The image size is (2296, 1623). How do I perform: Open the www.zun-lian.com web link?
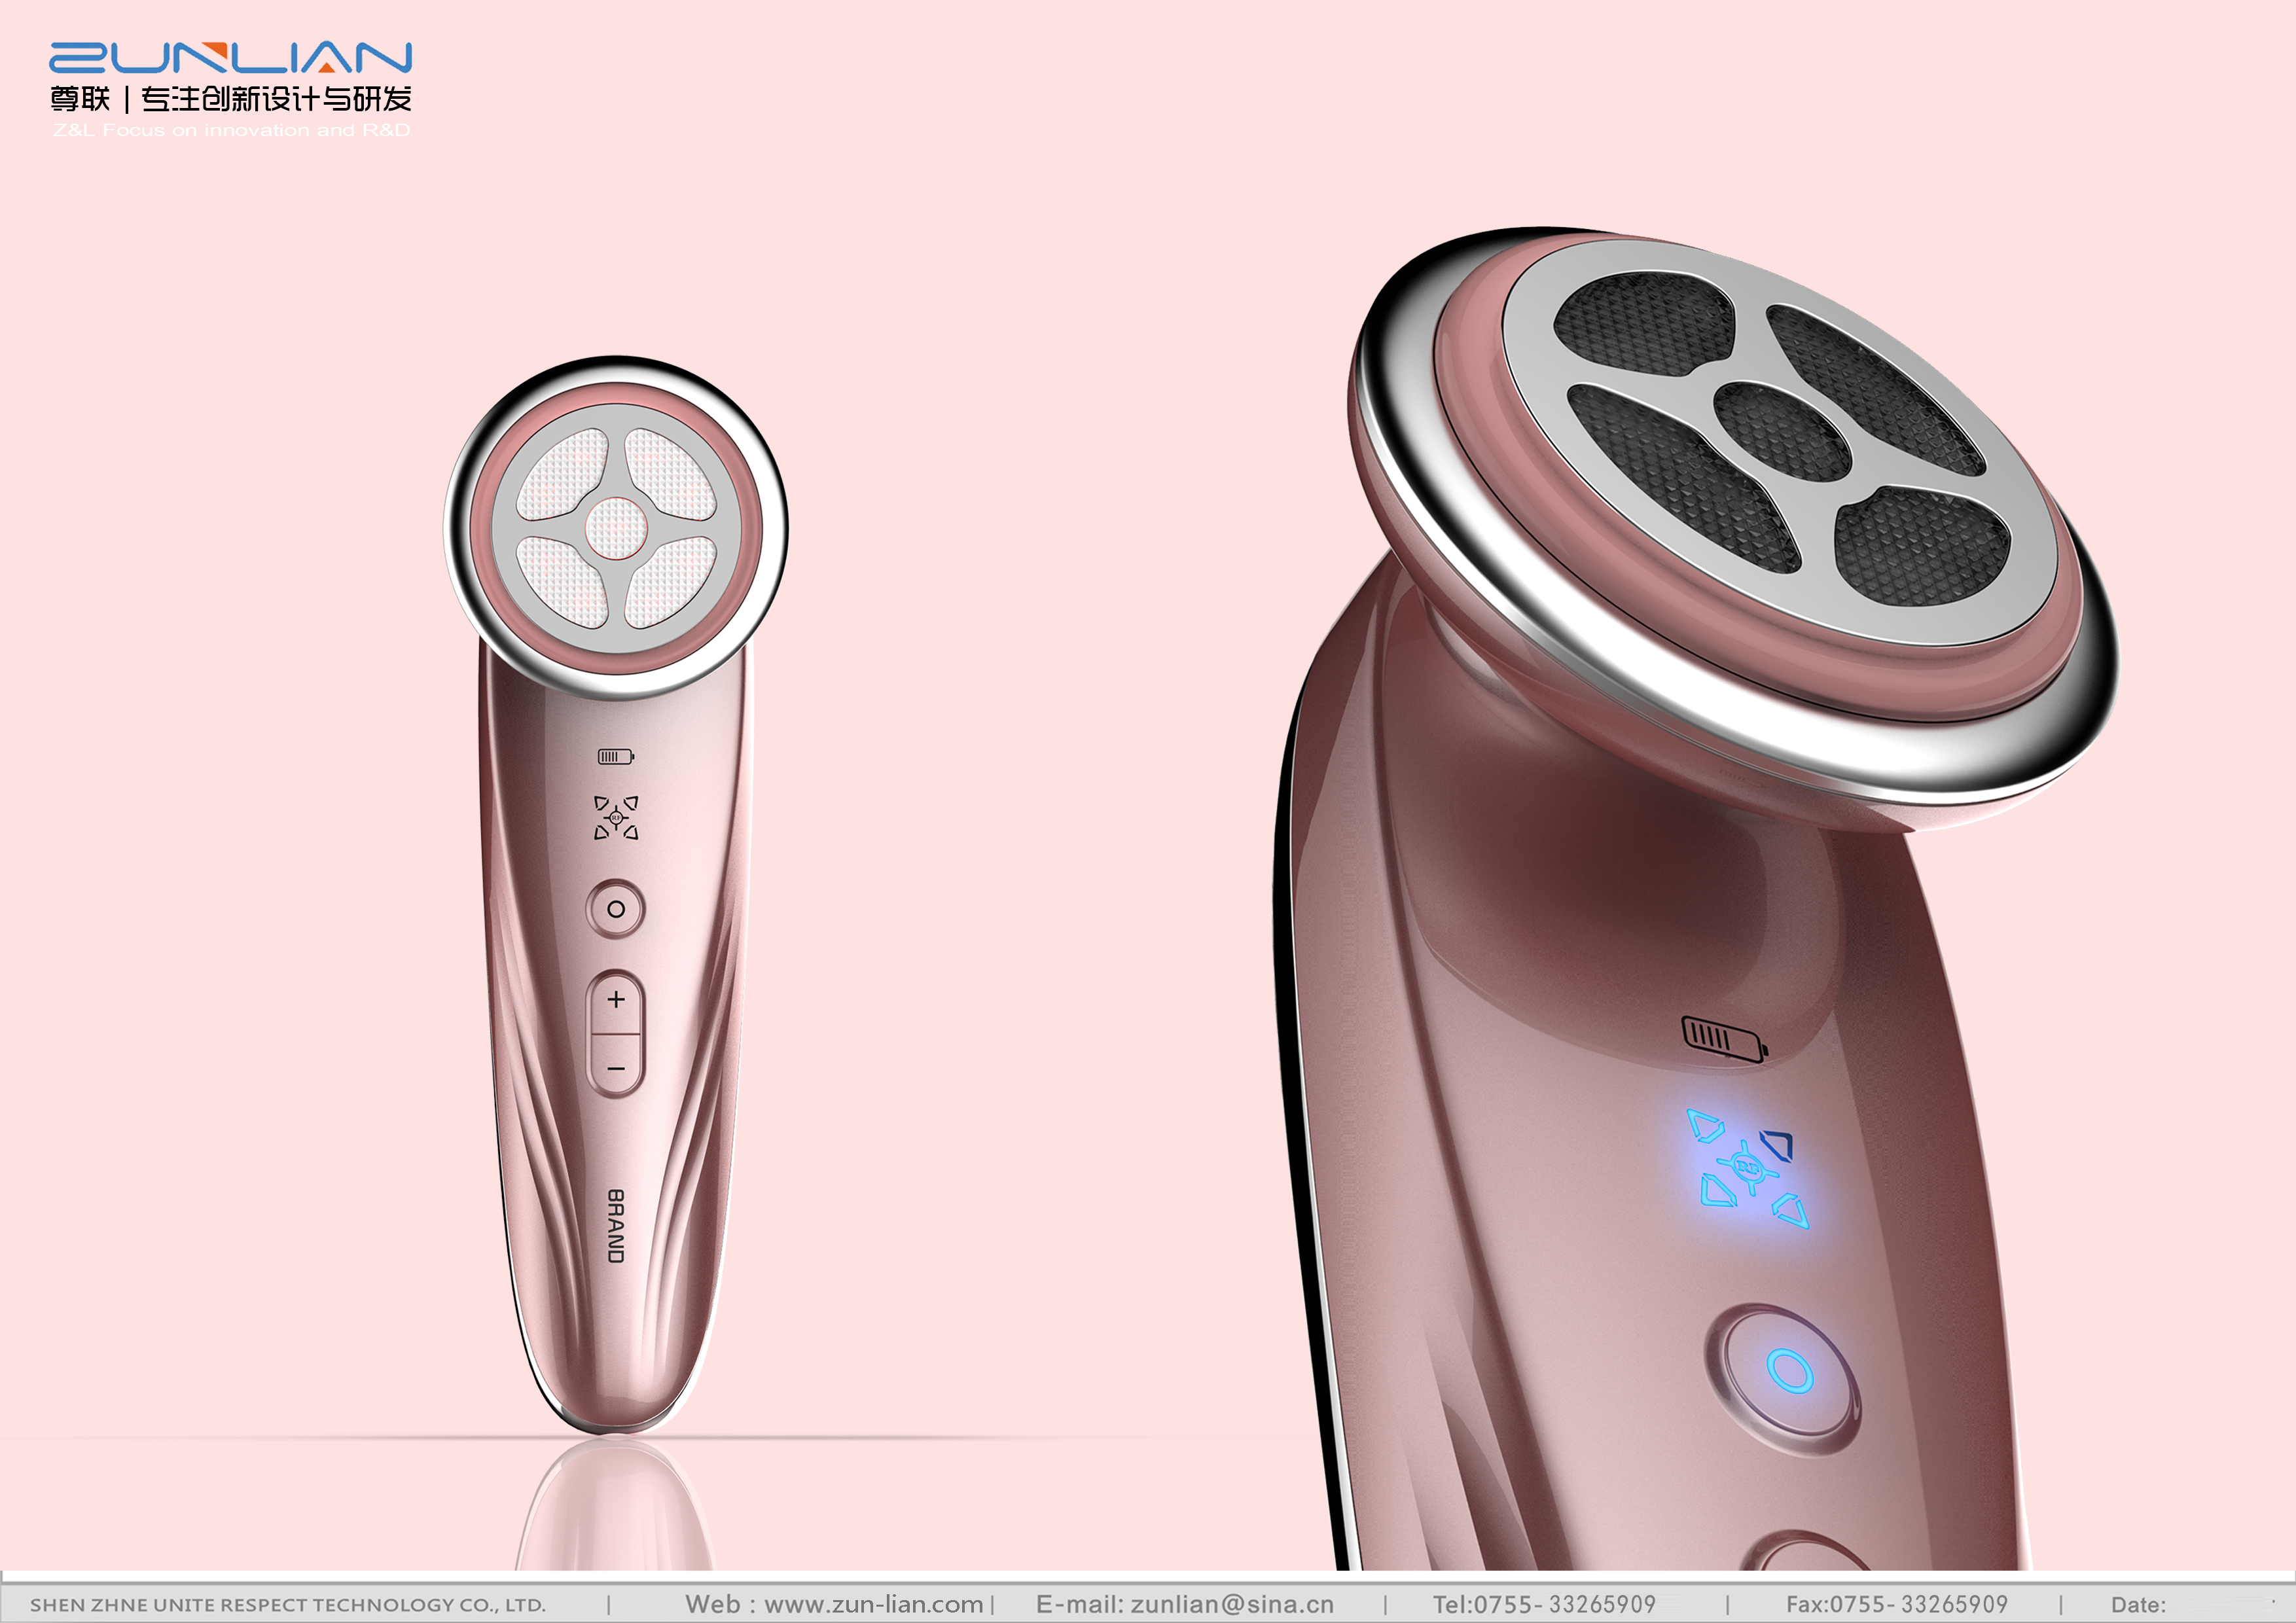(x=874, y=1604)
